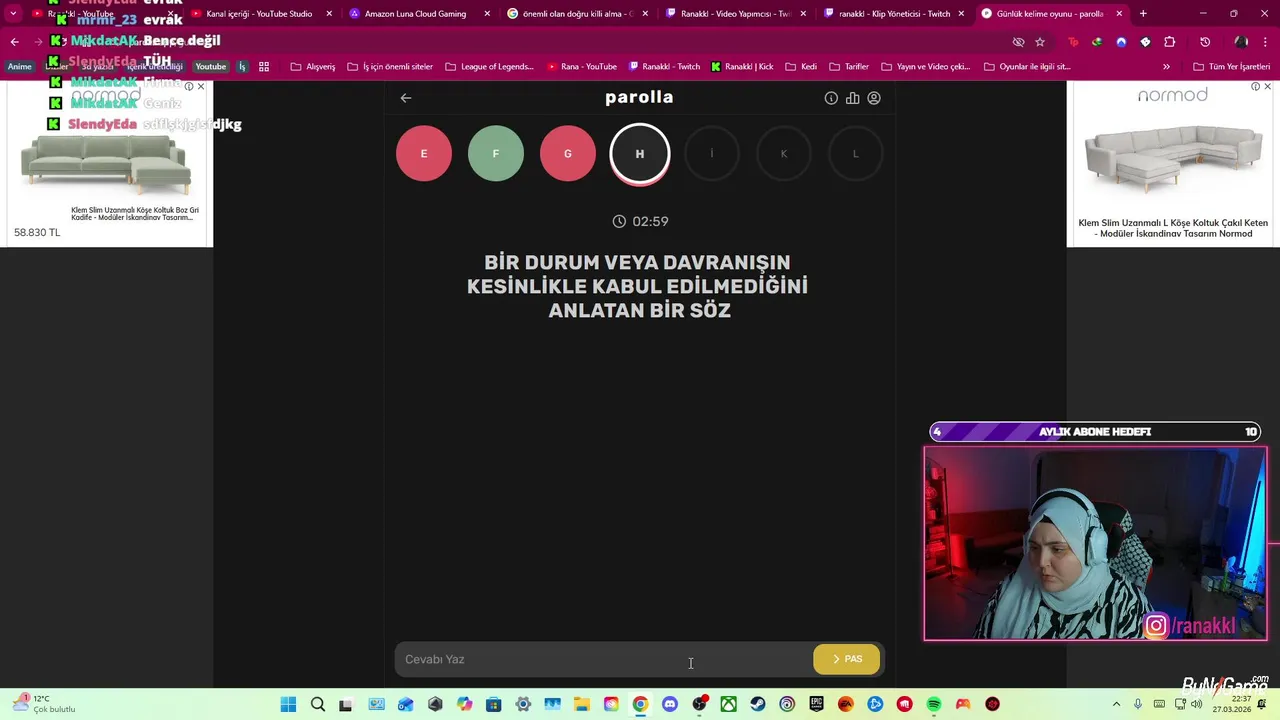Switch to the önemli olan doğru kilit Google tab
The height and width of the screenshot is (720, 1280).
click(578, 14)
